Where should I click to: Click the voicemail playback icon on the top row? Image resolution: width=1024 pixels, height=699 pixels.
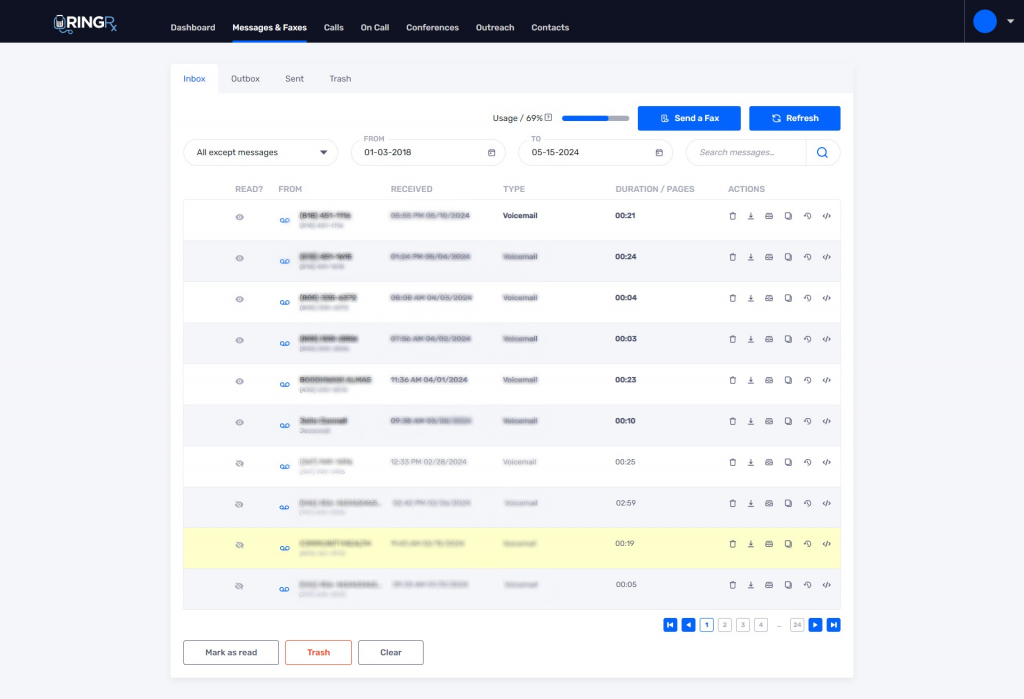click(x=284, y=218)
